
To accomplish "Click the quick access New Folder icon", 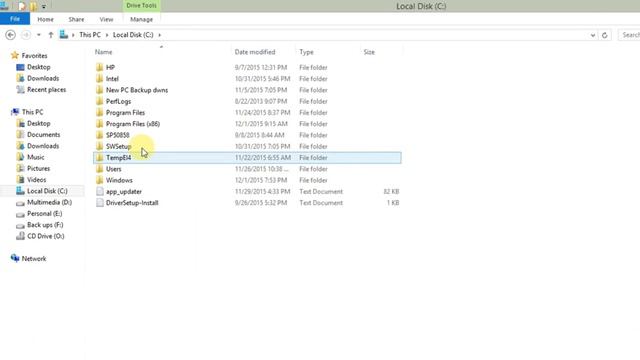I will pyautogui.click(x=33, y=6).
